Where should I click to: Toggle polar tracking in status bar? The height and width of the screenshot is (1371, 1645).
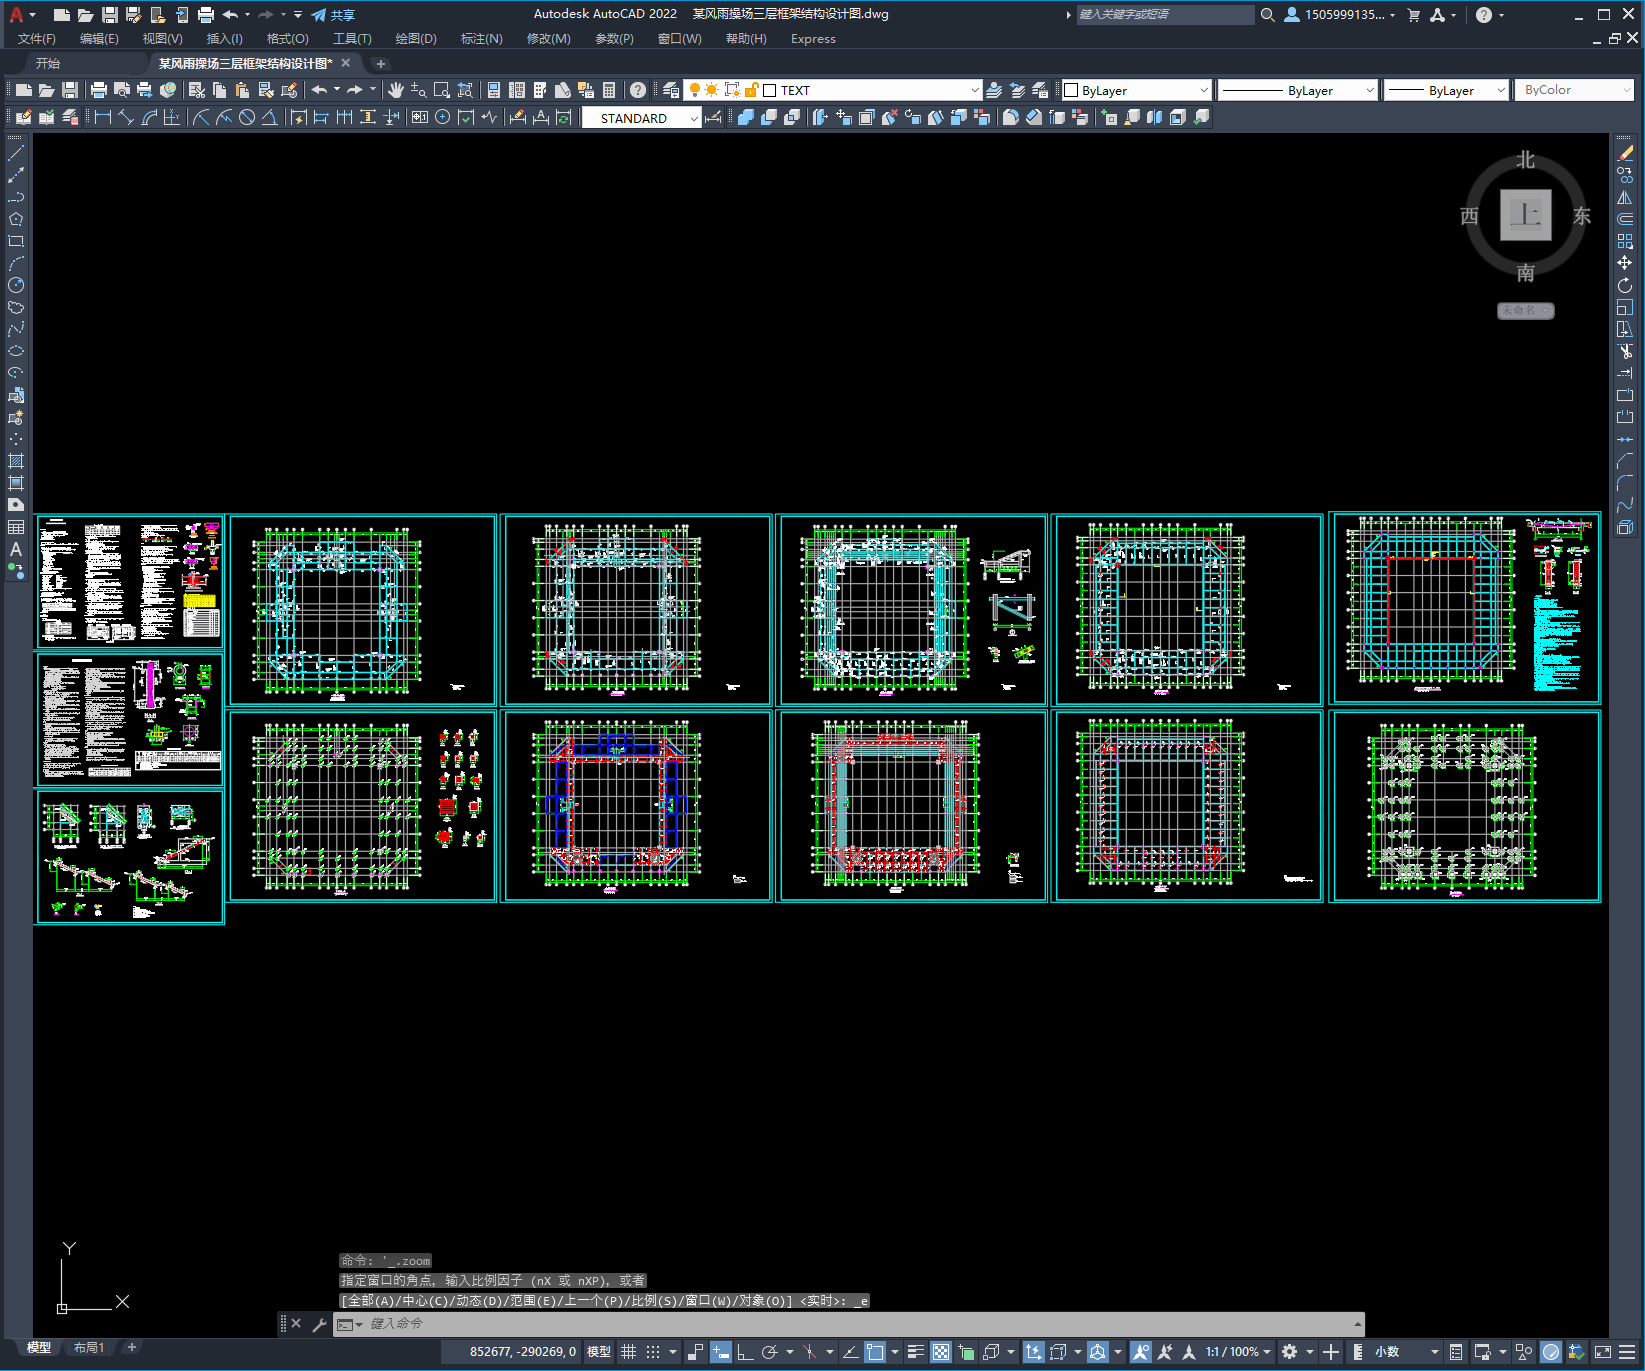[x=769, y=1352]
